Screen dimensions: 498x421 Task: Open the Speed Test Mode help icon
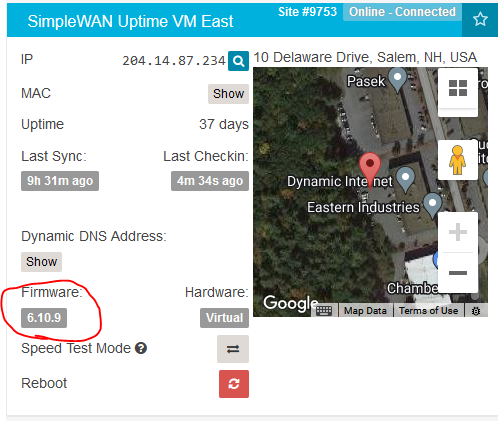pyautogui.click(x=141, y=348)
